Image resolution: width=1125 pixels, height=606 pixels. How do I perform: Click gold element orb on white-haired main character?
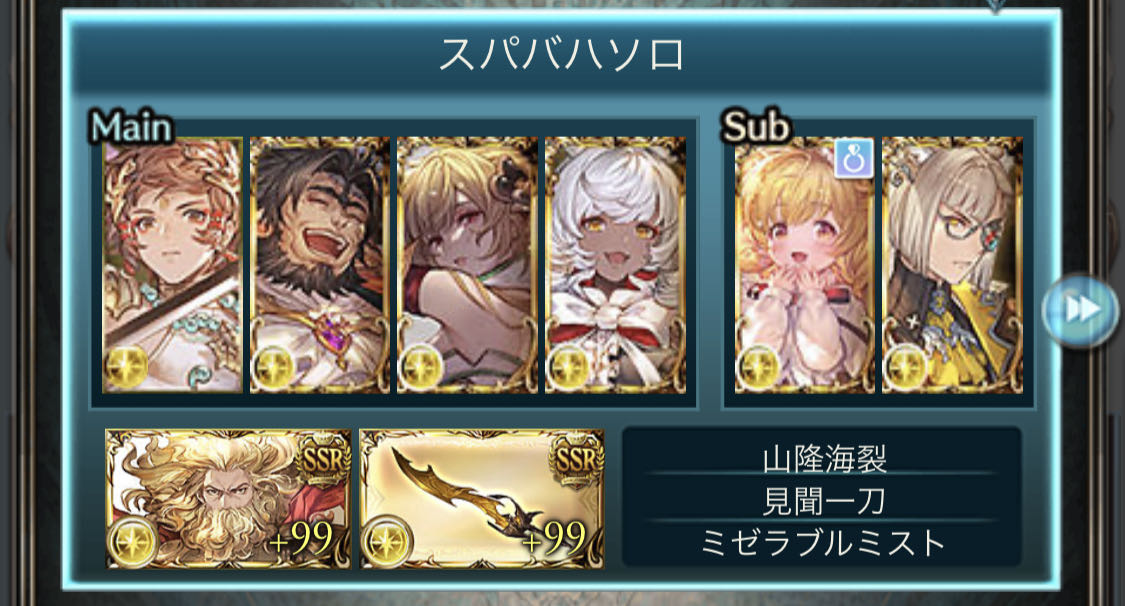pyautogui.click(x=570, y=367)
